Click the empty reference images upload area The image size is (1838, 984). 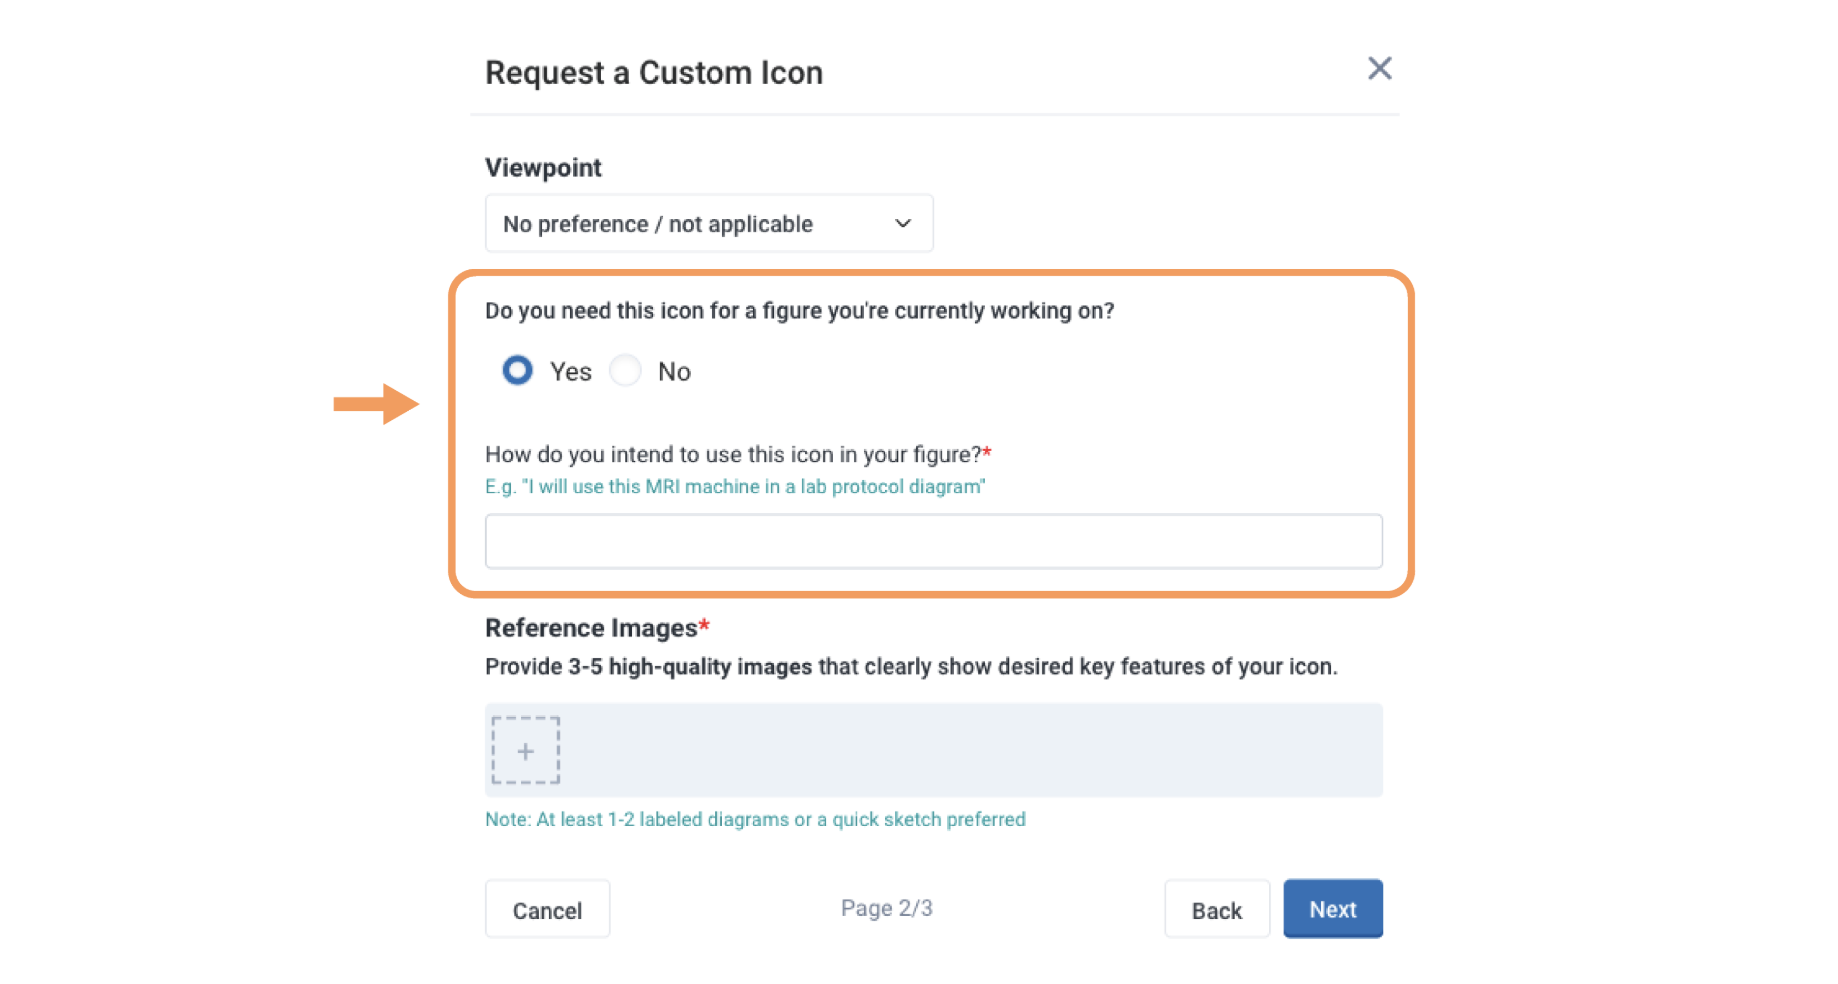coord(970,751)
